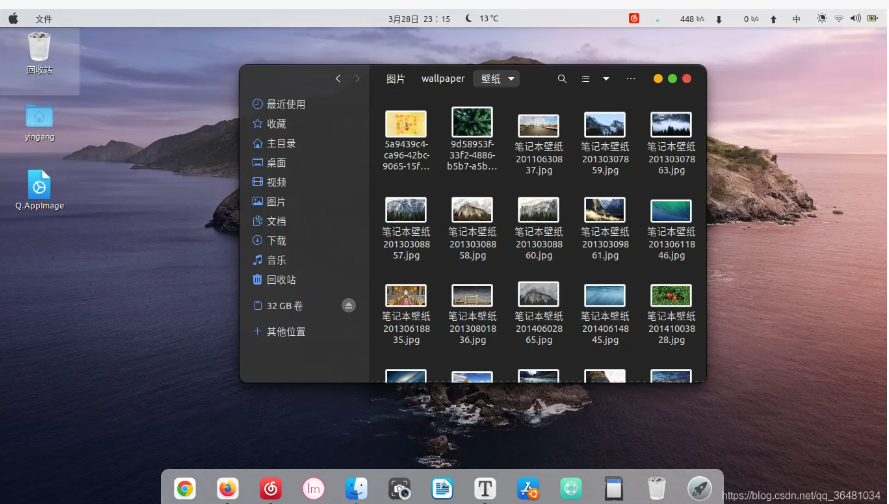The width and height of the screenshot is (889, 504).
Task: Click the volume icon in the top bar
Action: click(855, 19)
